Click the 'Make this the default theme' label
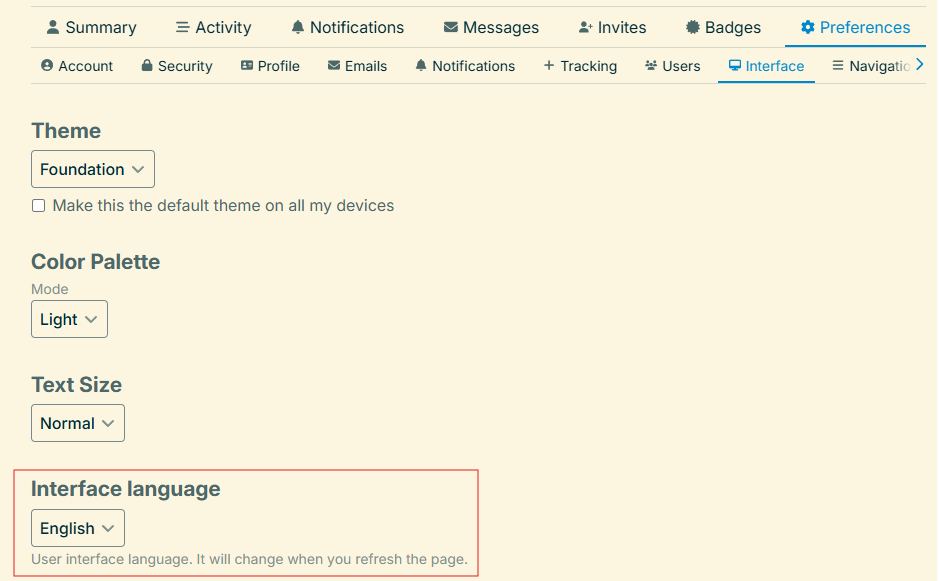The height and width of the screenshot is (581, 939). tap(223, 205)
